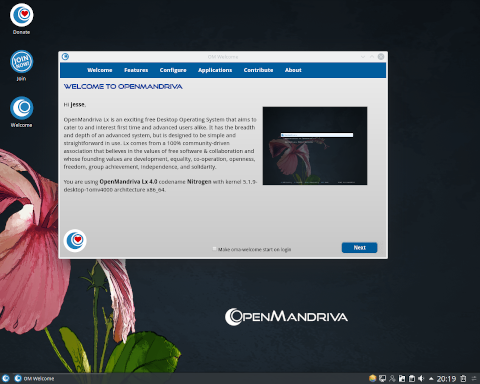This screenshot has width=480, height=384.
Task: Switch to the About tab
Action: pyautogui.click(x=293, y=70)
